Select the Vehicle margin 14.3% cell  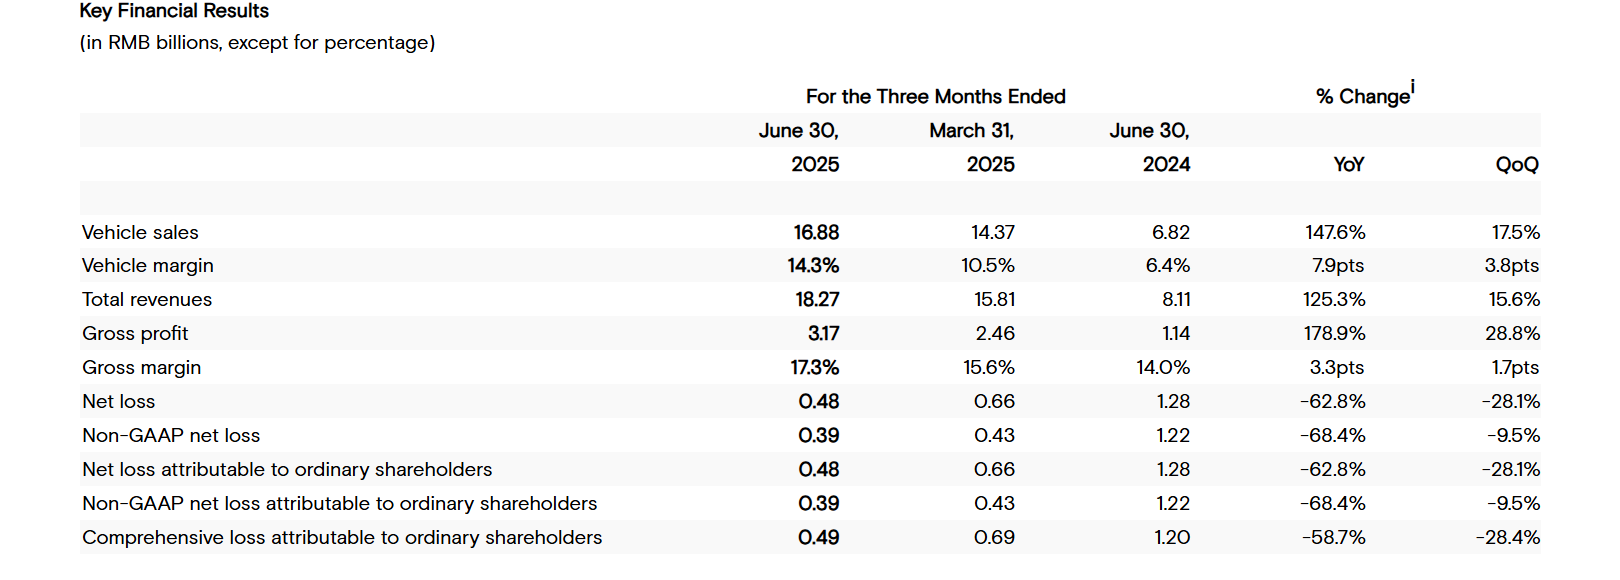pos(813,266)
